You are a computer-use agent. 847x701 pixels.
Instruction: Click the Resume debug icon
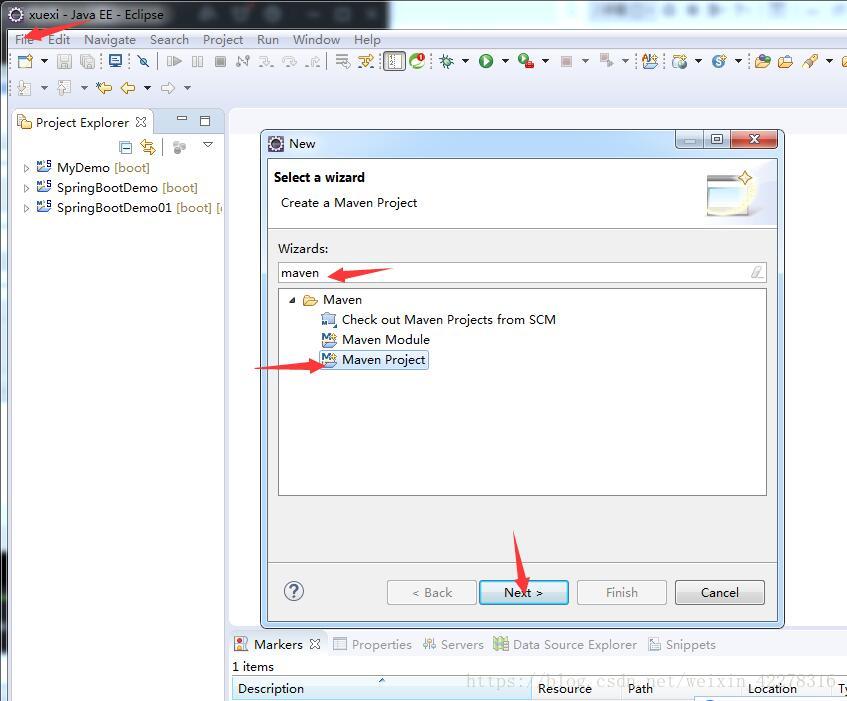pos(174,61)
